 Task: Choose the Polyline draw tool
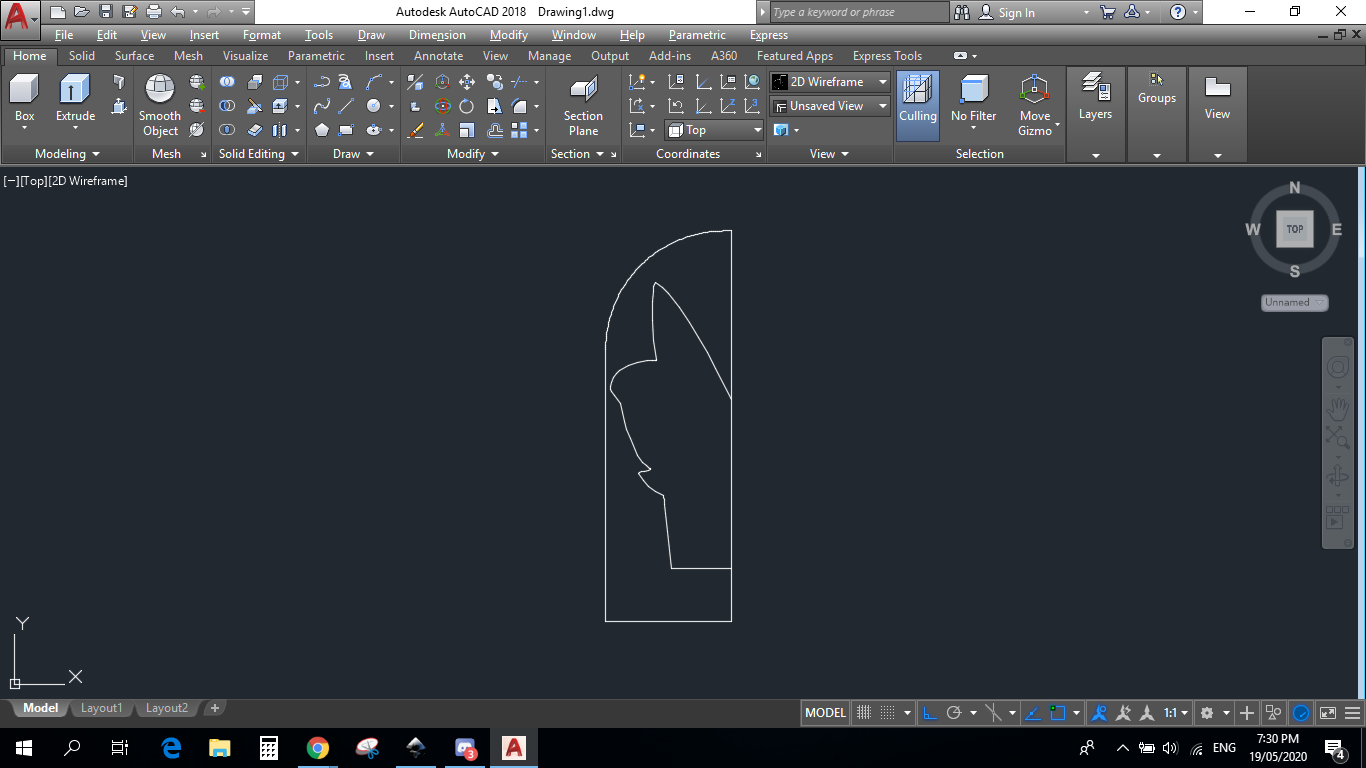322,82
